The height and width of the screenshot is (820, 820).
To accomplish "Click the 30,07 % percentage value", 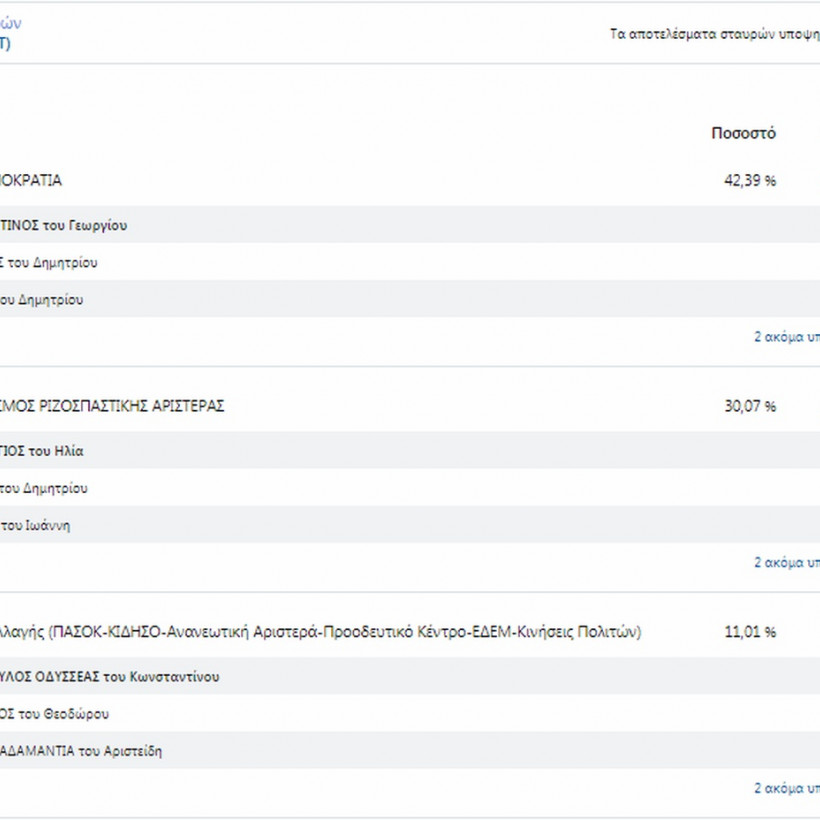I will pos(749,406).
